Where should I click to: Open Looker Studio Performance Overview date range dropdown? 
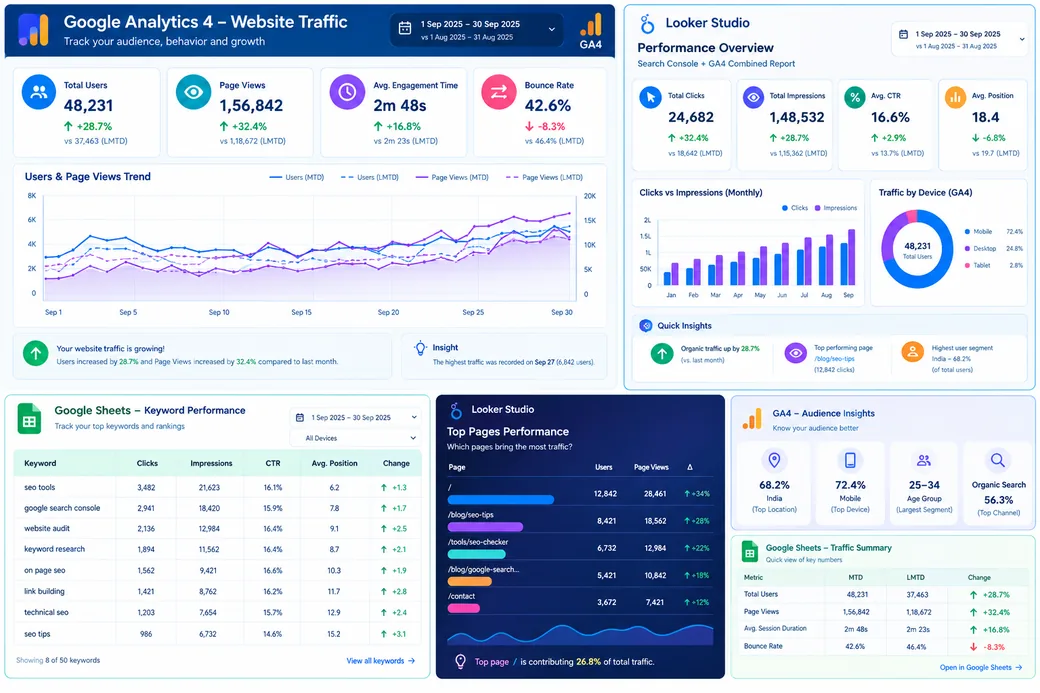(961, 39)
